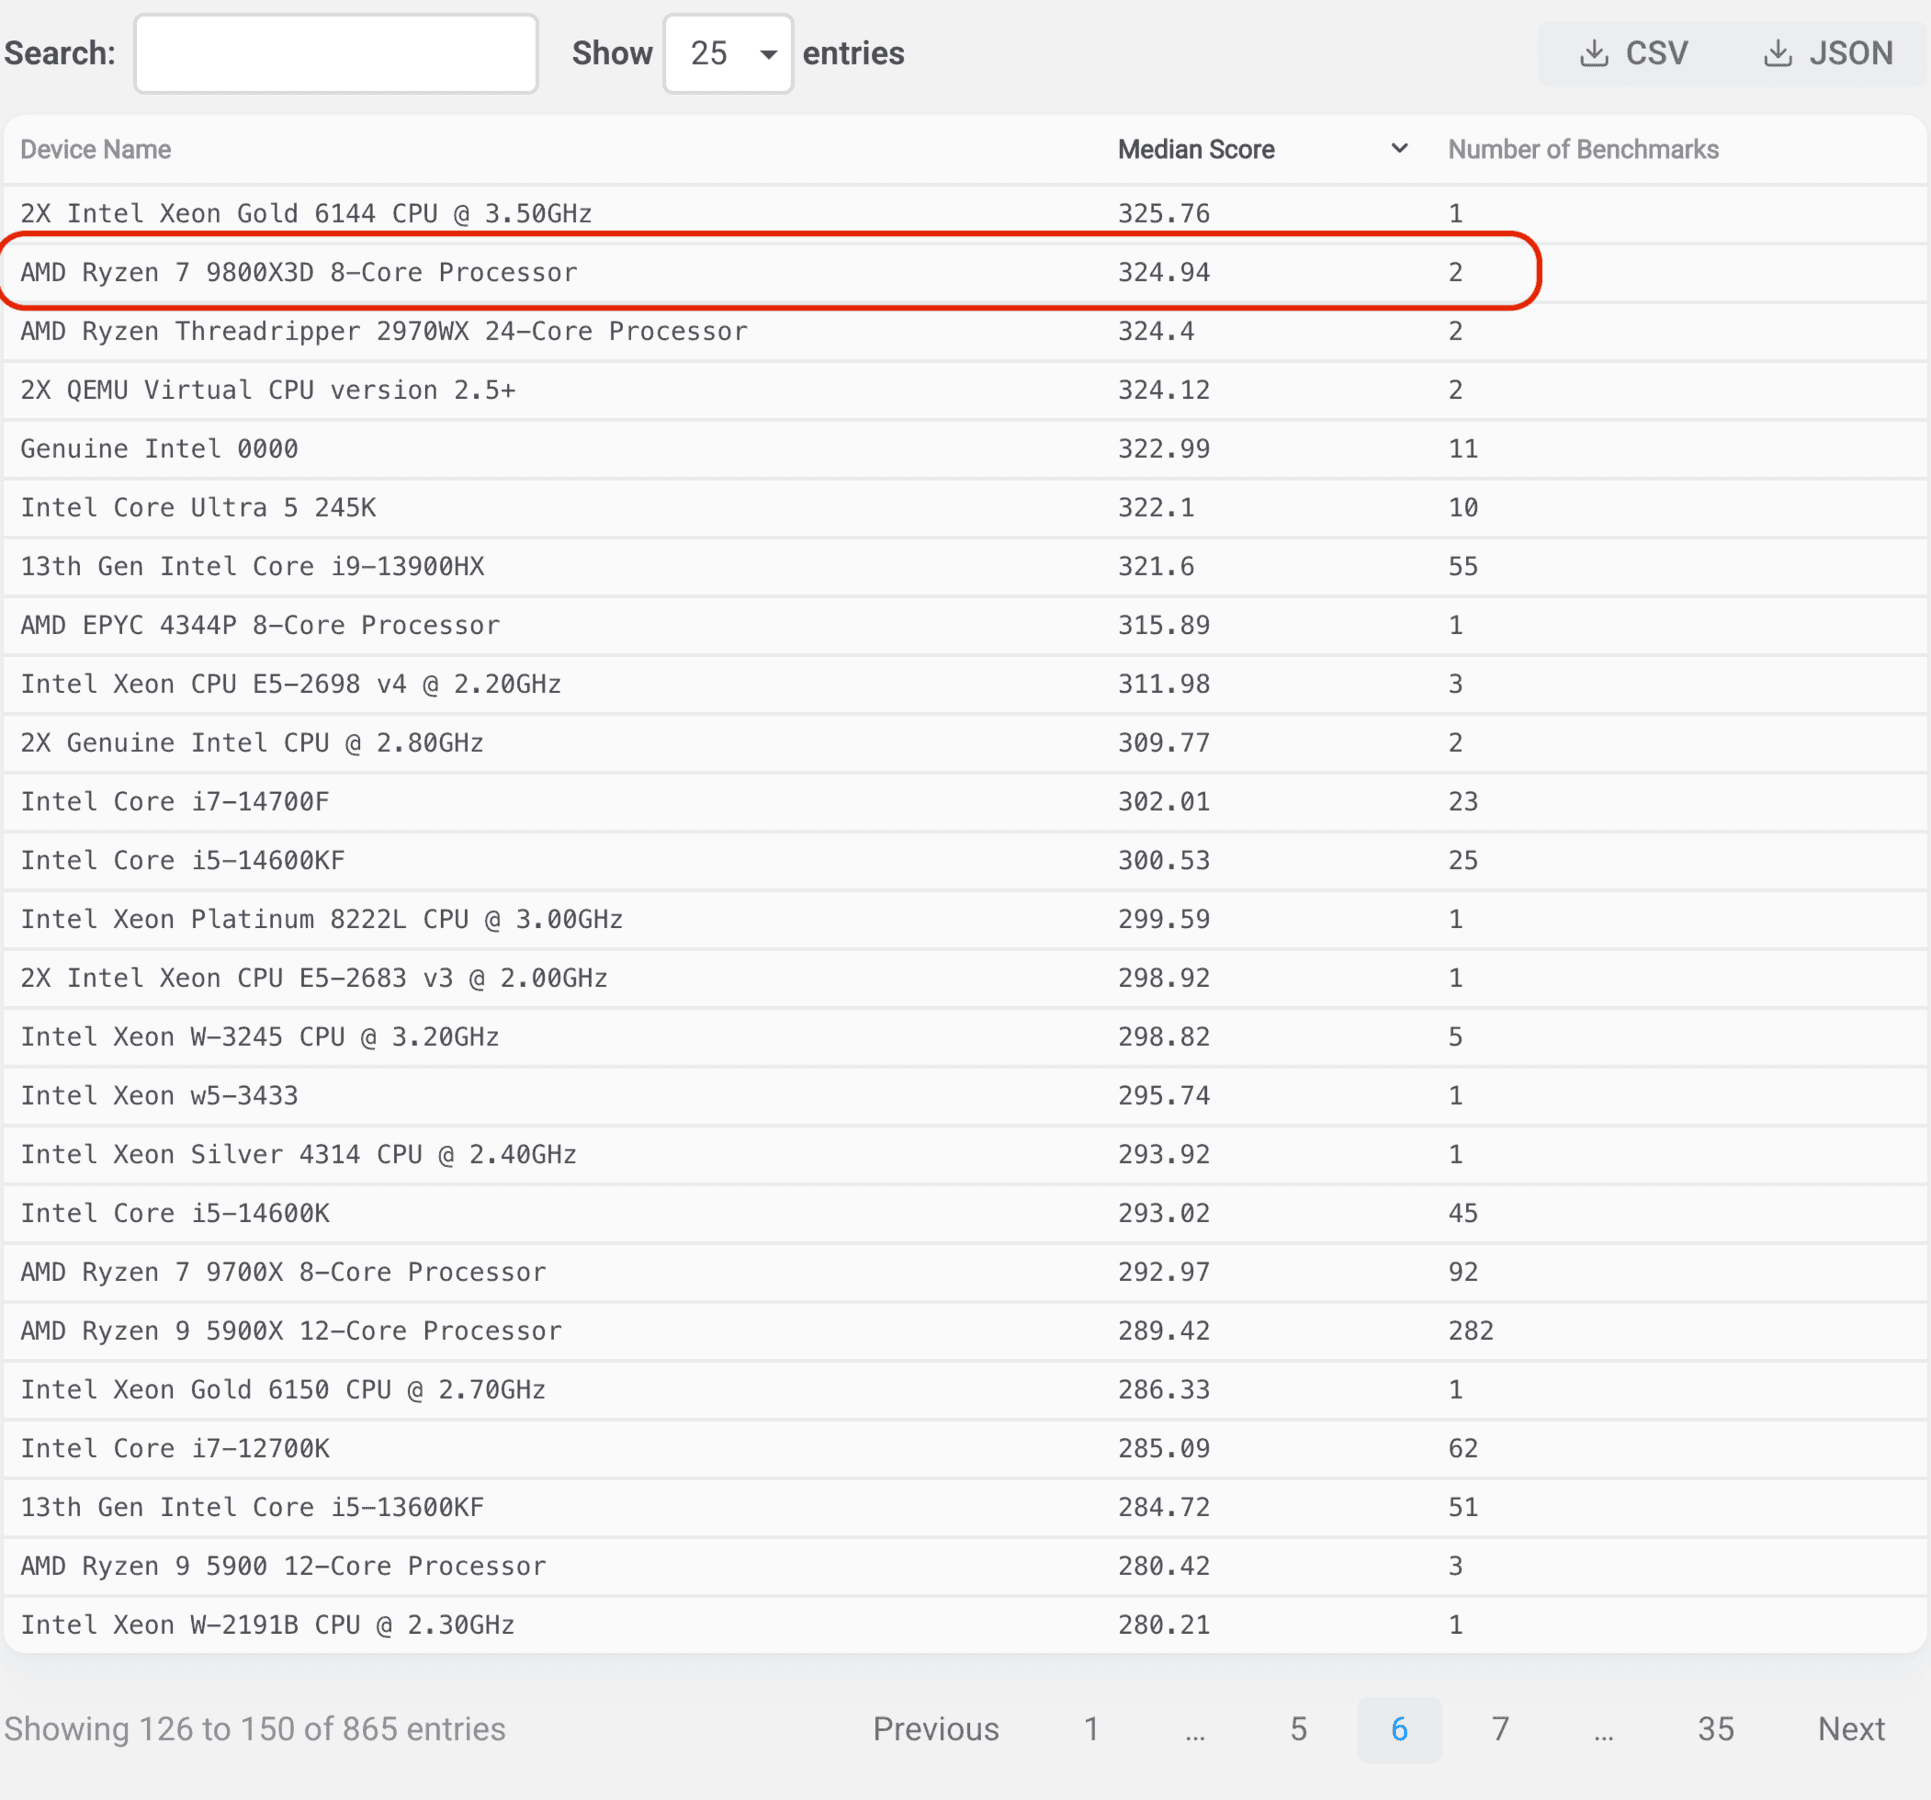Viewport: 1931px width, 1800px height.
Task: Jump to last page 35
Action: pos(1714,1729)
